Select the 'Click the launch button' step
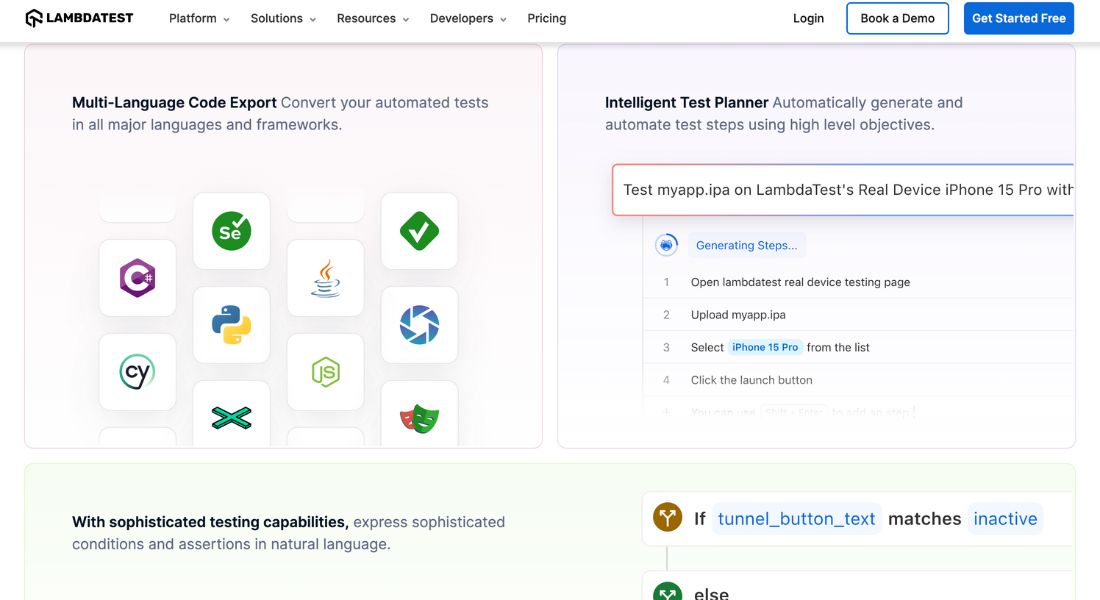This screenshot has width=1100, height=600. click(751, 380)
